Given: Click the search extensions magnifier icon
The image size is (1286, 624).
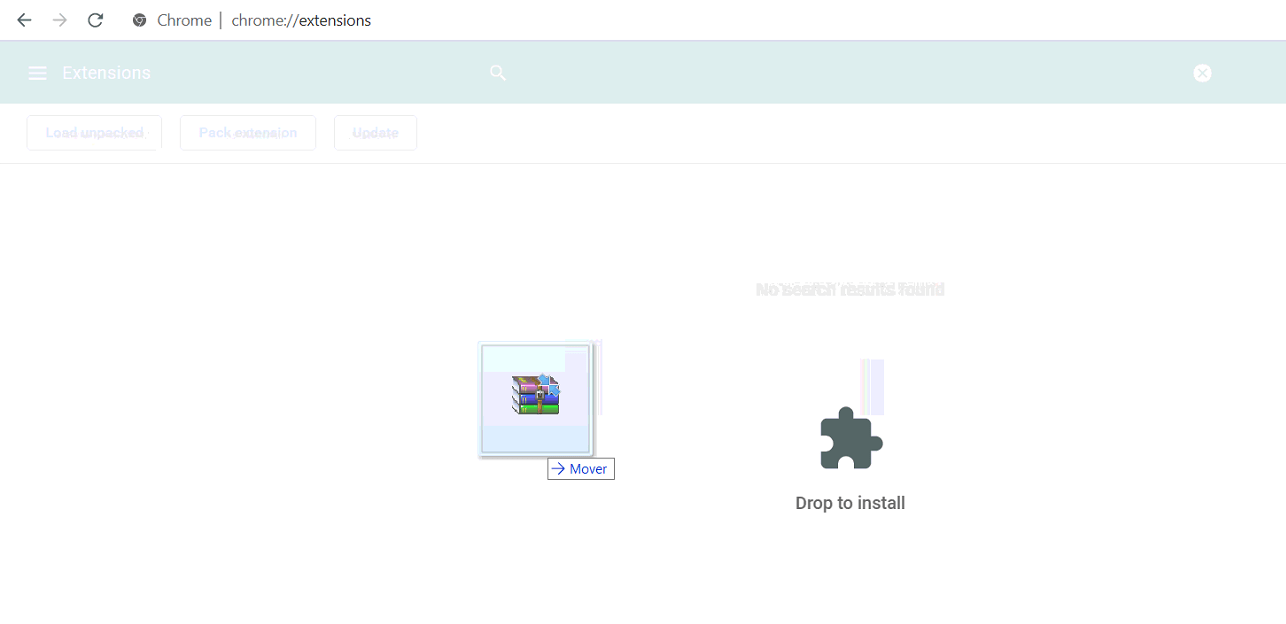Looking at the screenshot, I should click(498, 73).
